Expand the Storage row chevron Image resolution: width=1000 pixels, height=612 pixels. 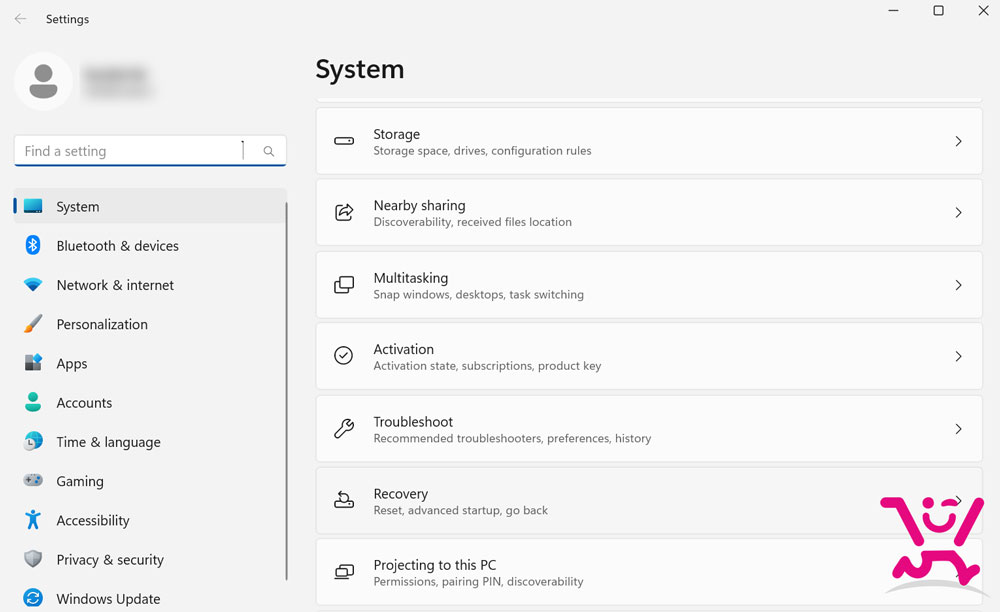(x=958, y=141)
